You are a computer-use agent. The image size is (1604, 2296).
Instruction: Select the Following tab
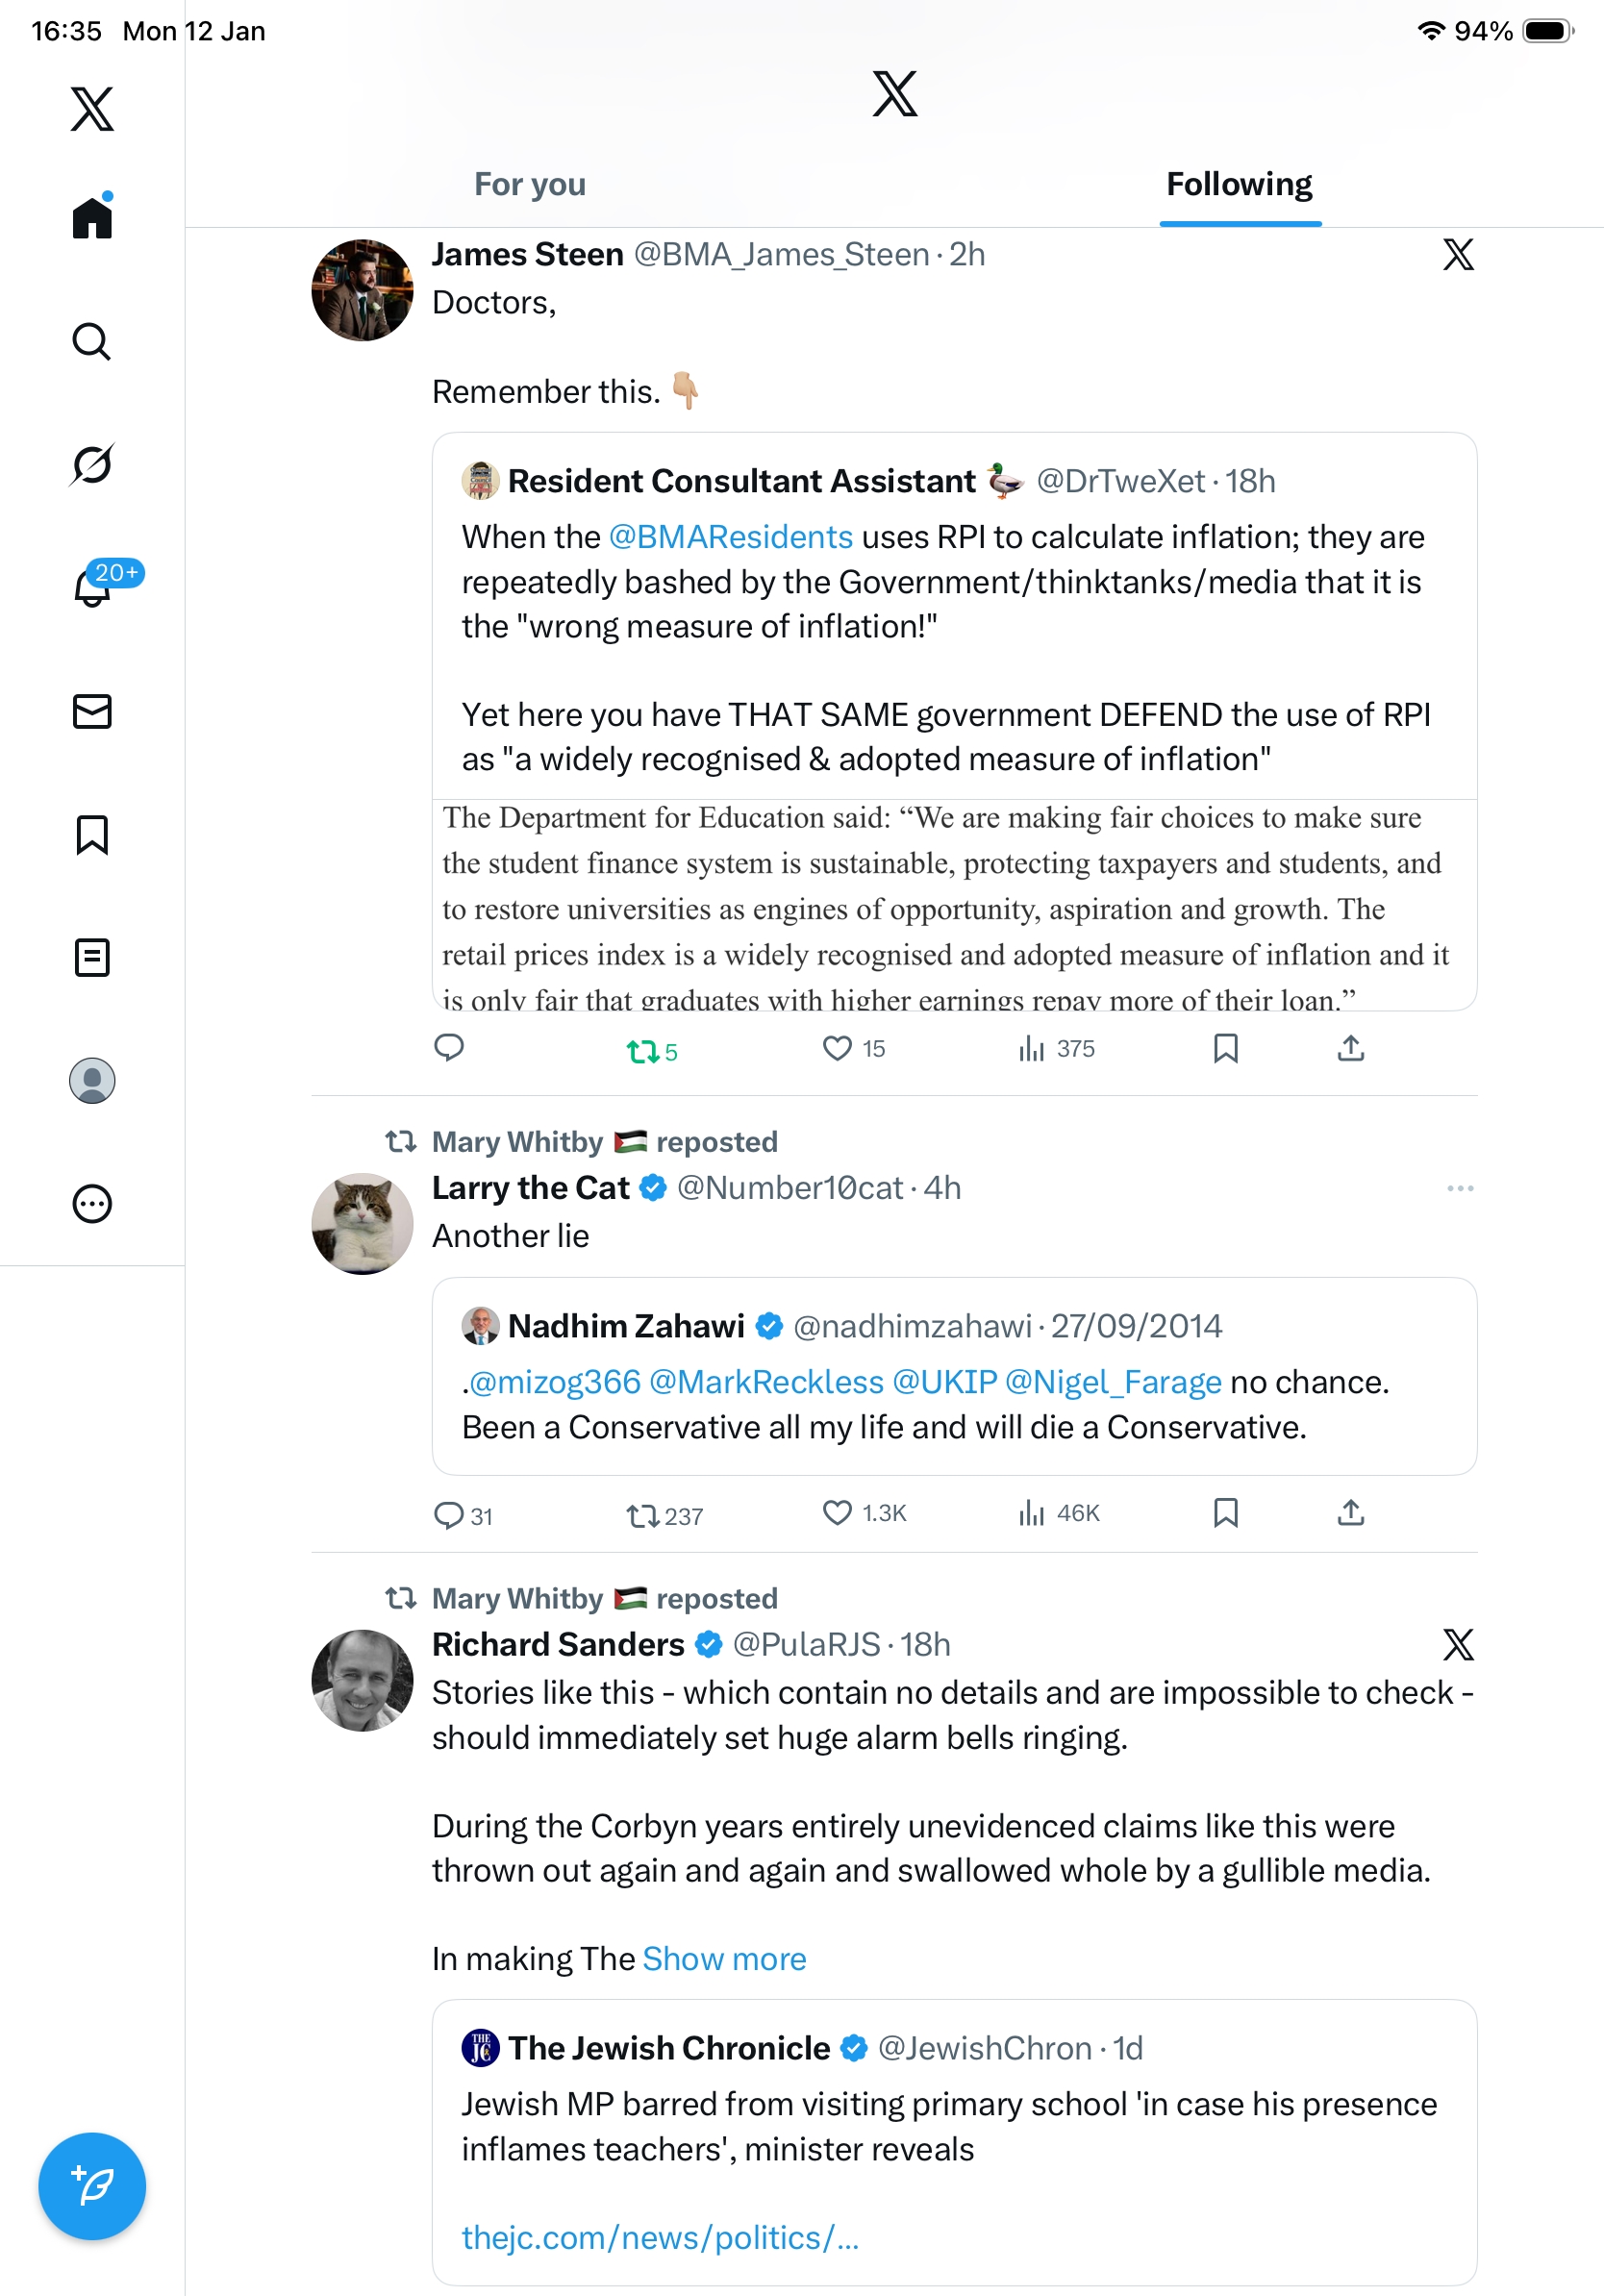coord(1239,184)
